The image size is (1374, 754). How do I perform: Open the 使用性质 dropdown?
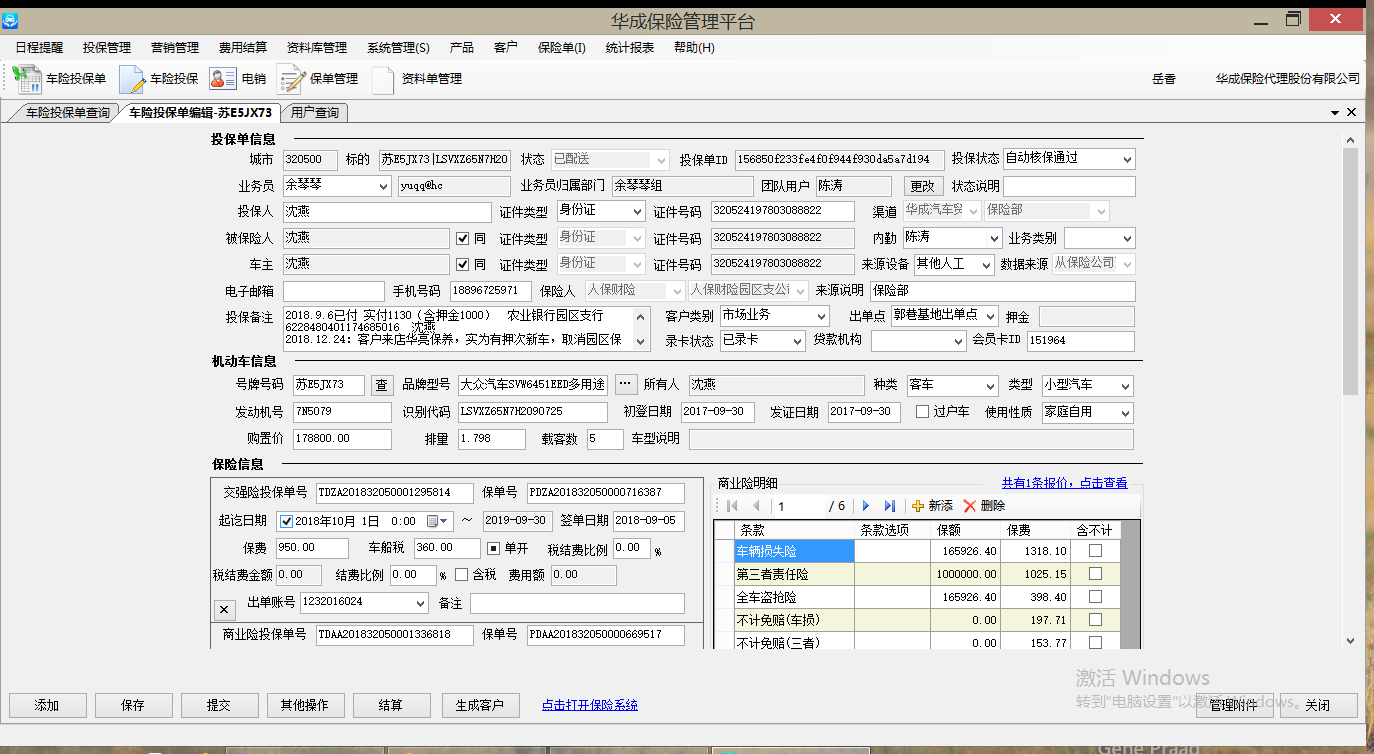tap(1125, 413)
